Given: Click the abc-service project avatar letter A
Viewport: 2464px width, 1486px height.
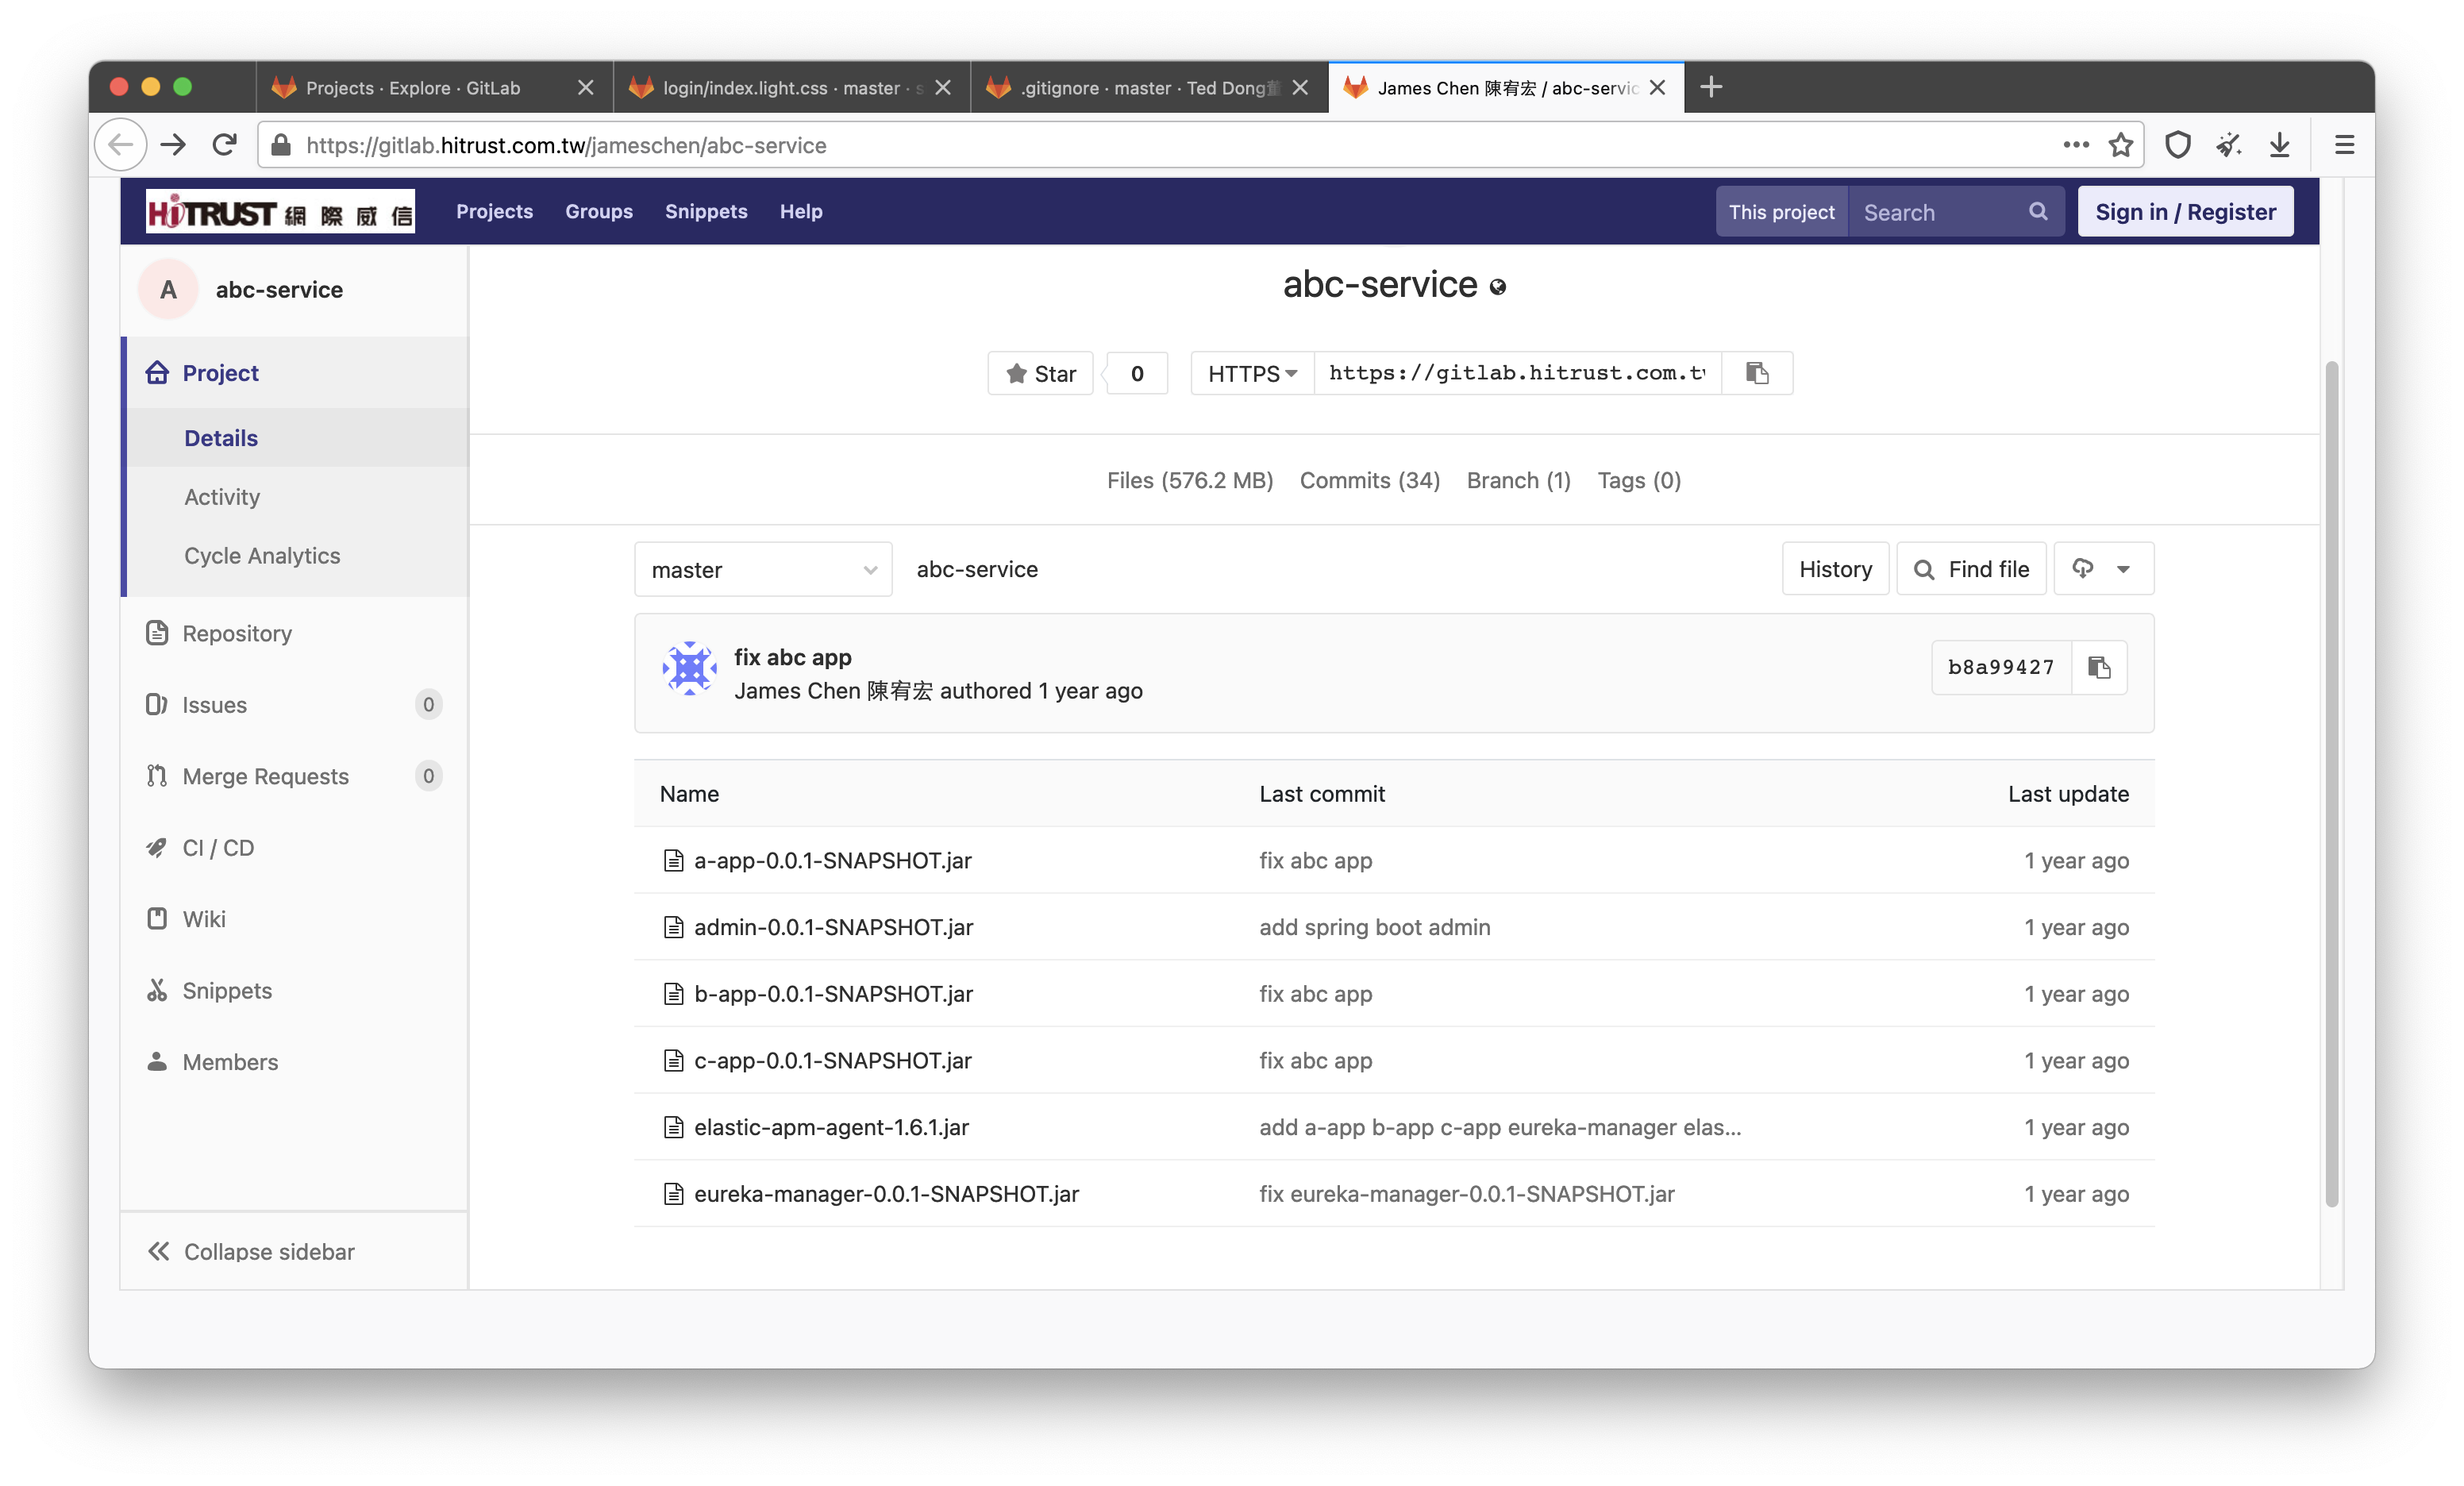Looking at the screenshot, I should tap(168, 290).
